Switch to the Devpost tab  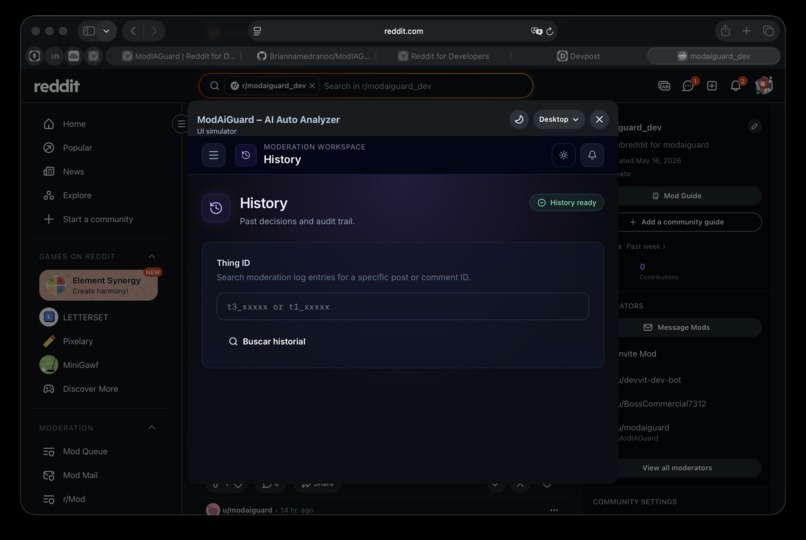(x=578, y=56)
